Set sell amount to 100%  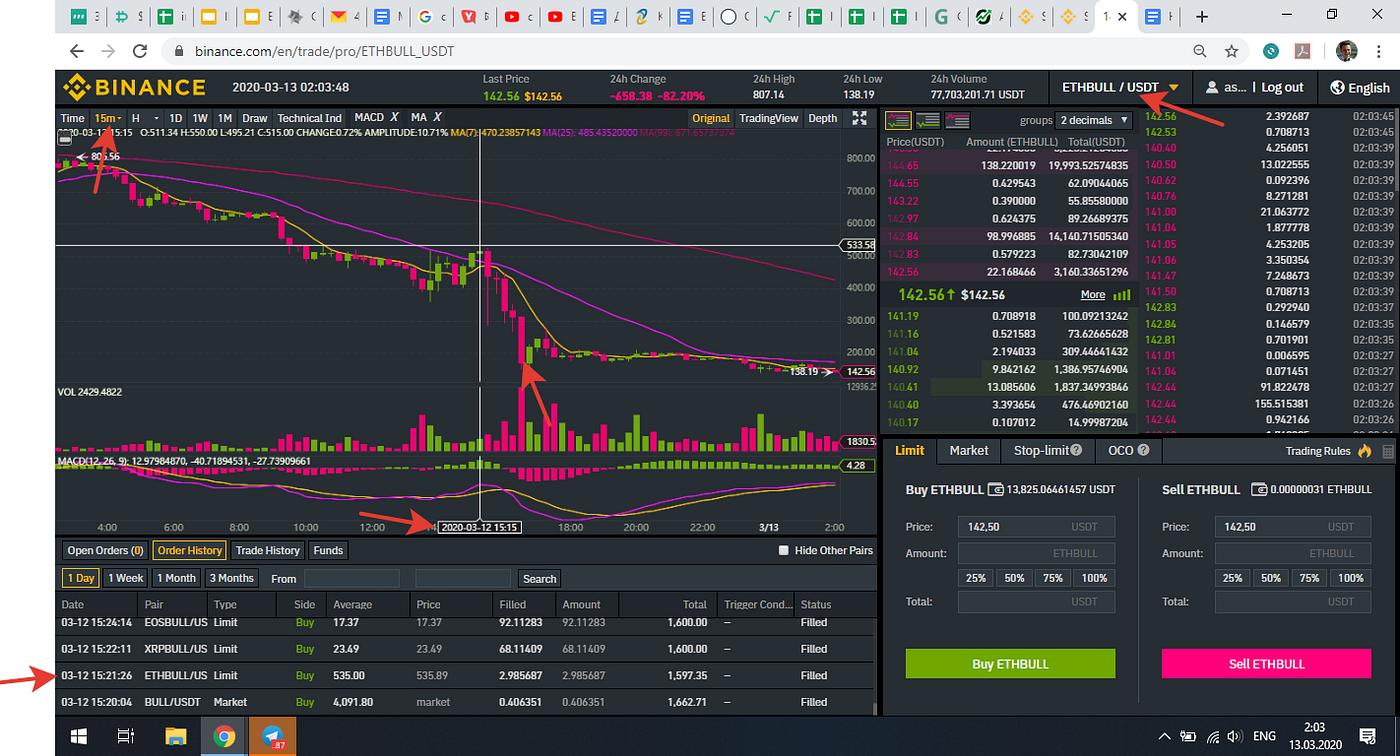point(1351,578)
